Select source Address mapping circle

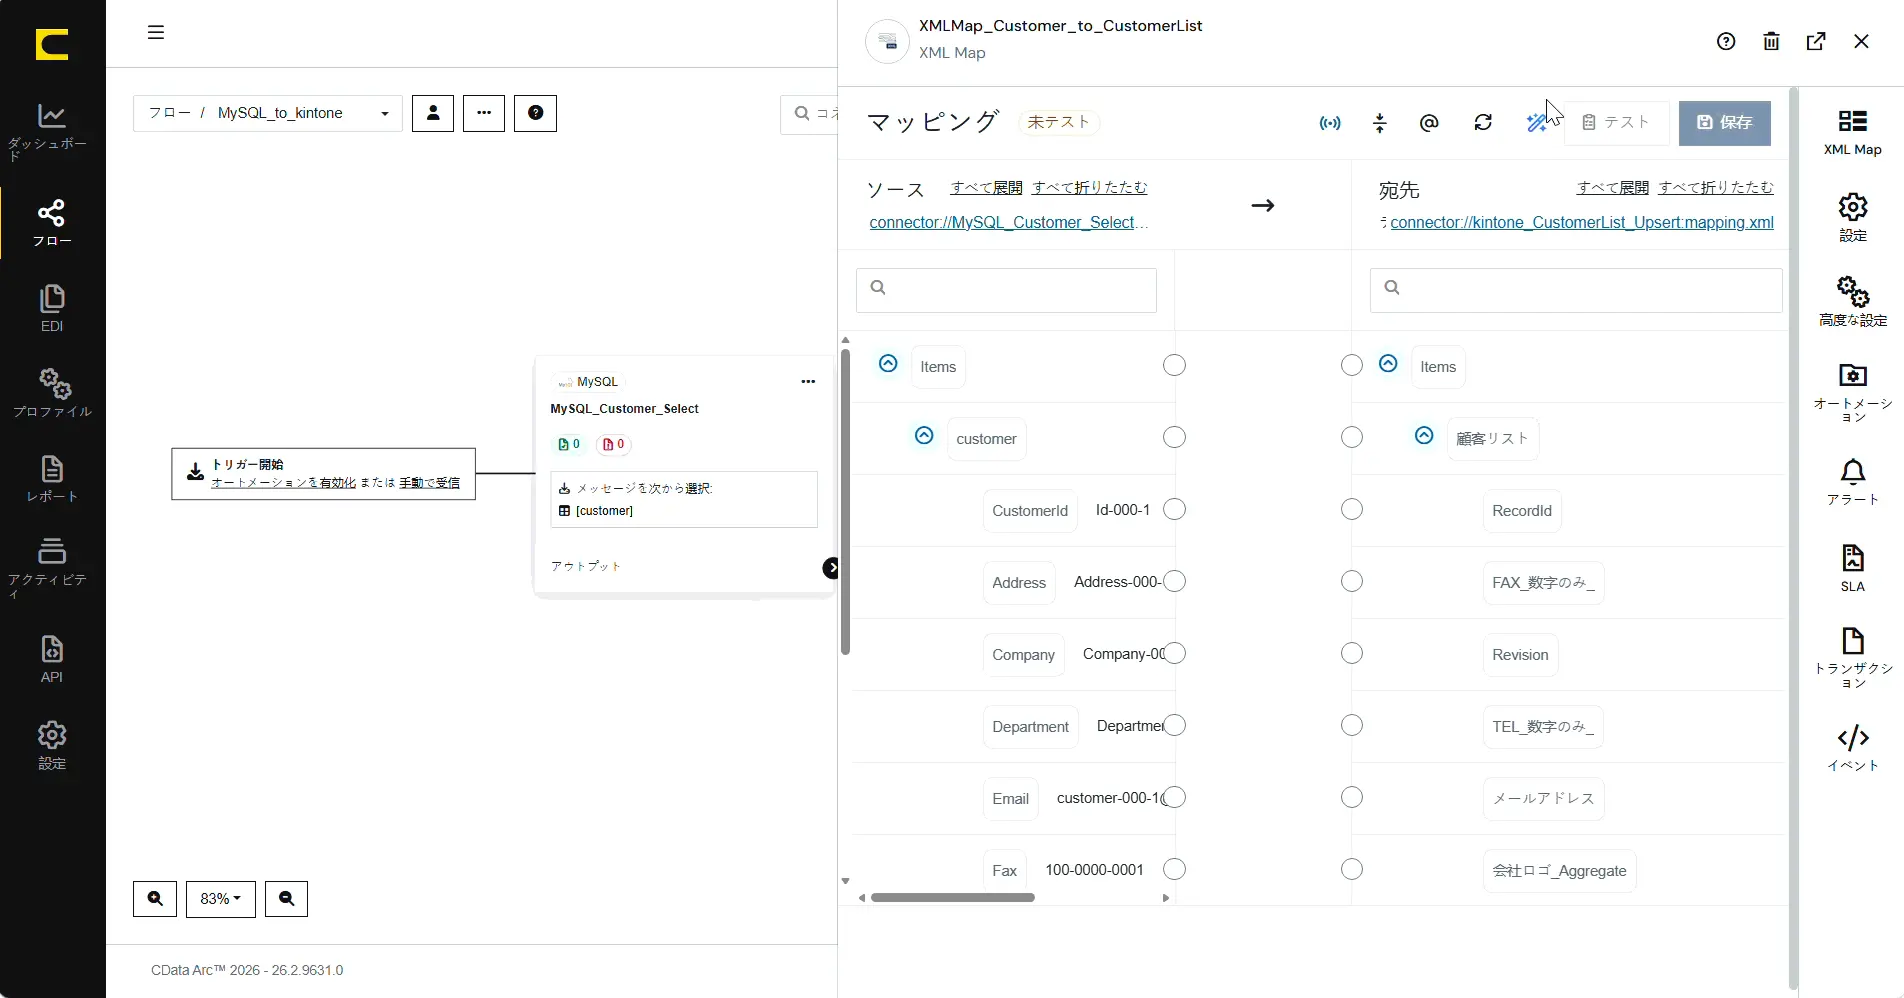1175,581
